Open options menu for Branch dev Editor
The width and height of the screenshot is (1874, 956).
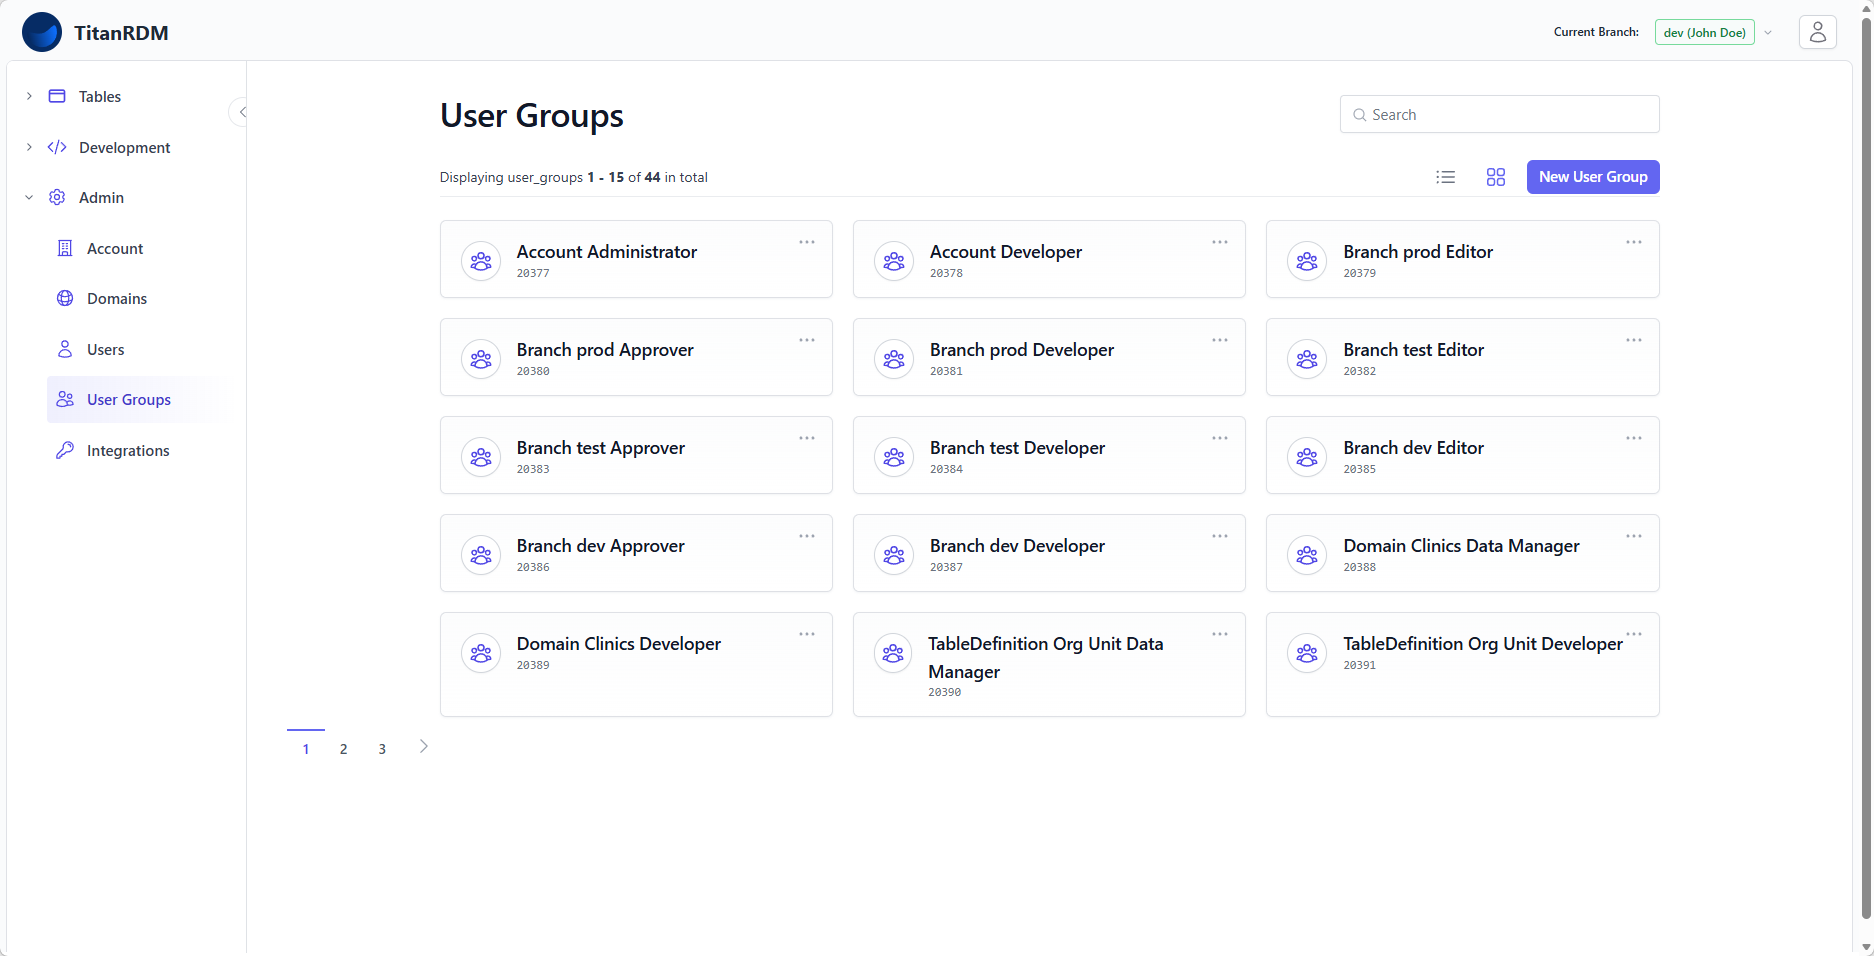tap(1633, 438)
